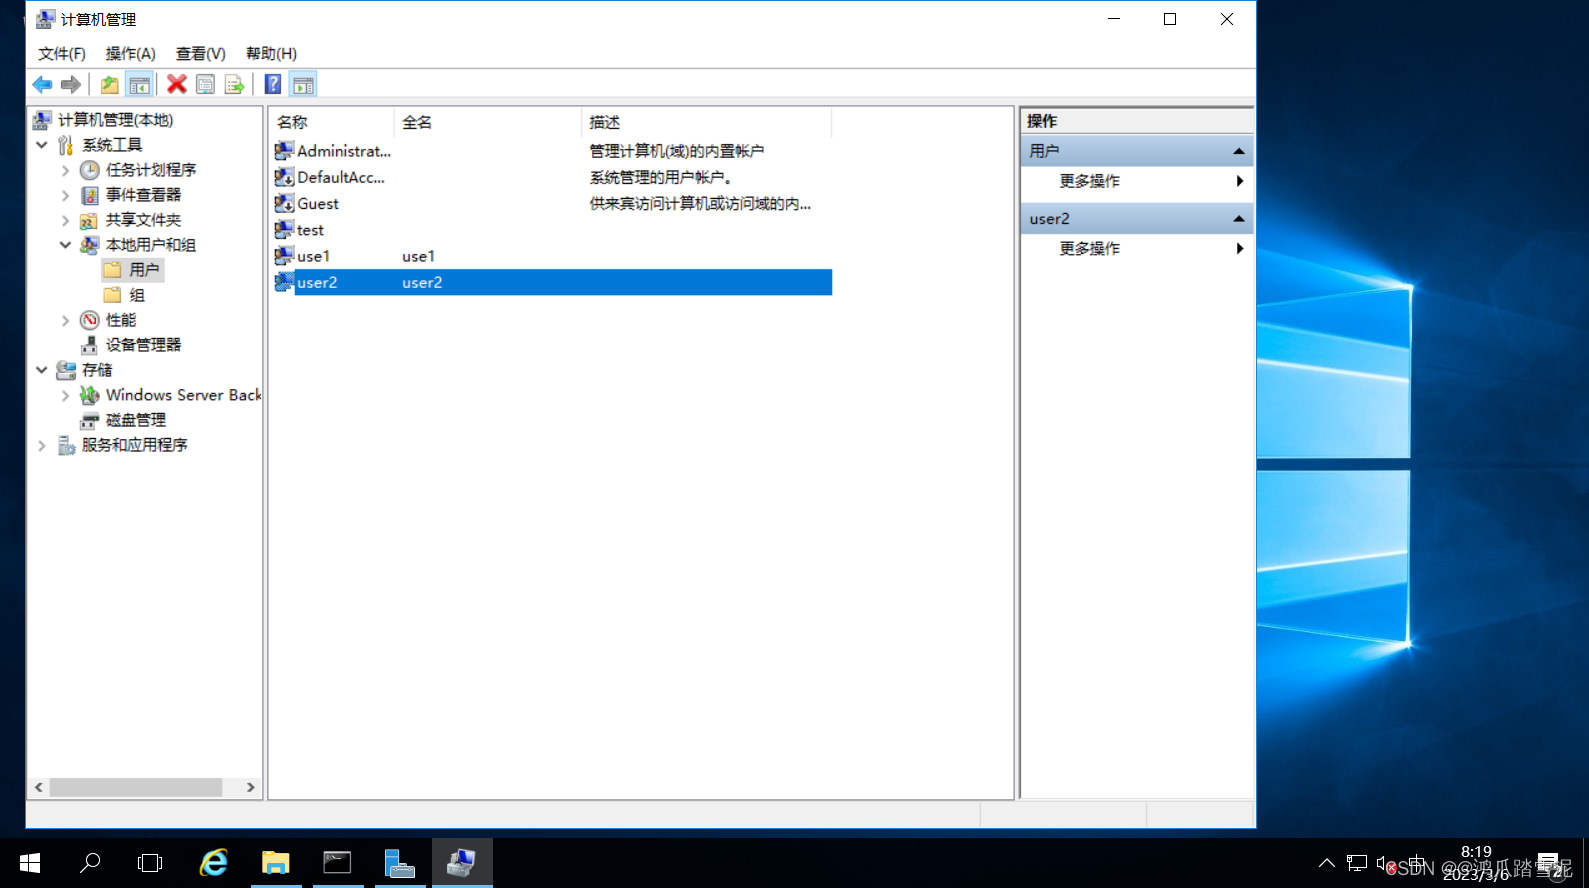Image resolution: width=1589 pixels, height=888 pixels.
Task: Click the user2 user account icon
Action: (x=284, y=282)
